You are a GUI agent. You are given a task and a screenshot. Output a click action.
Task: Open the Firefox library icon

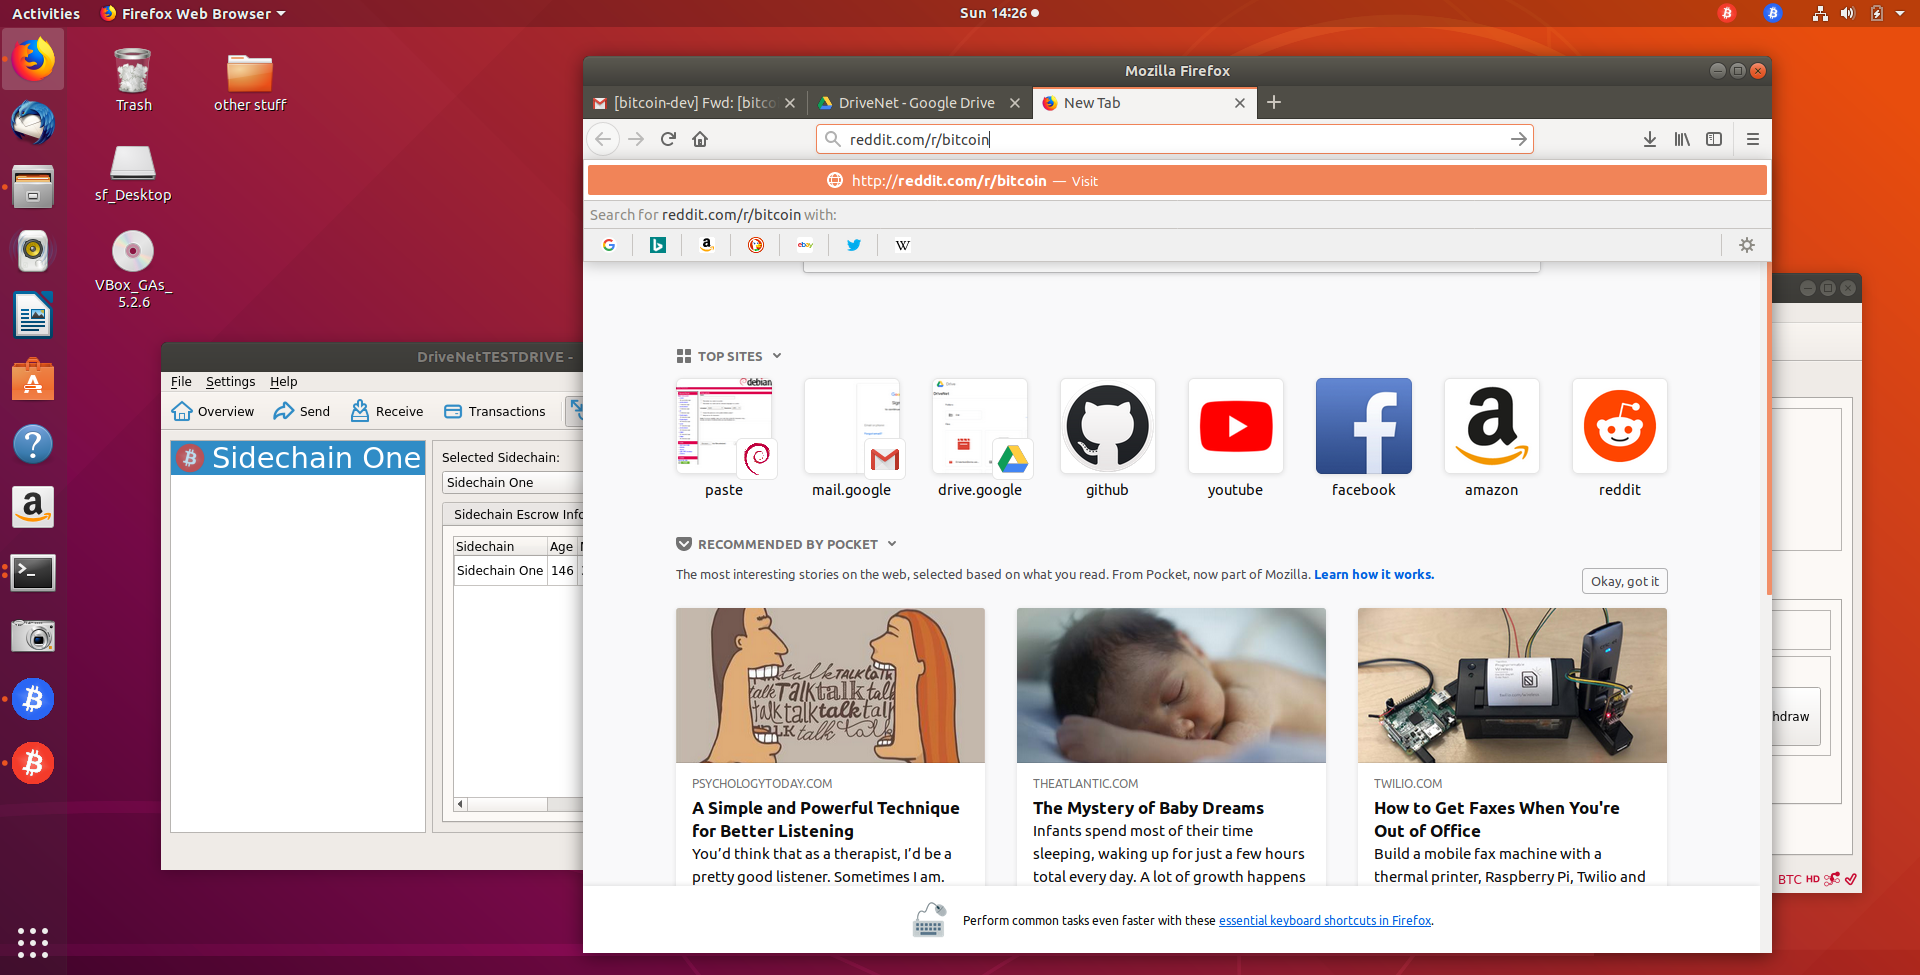point(1682,139)
